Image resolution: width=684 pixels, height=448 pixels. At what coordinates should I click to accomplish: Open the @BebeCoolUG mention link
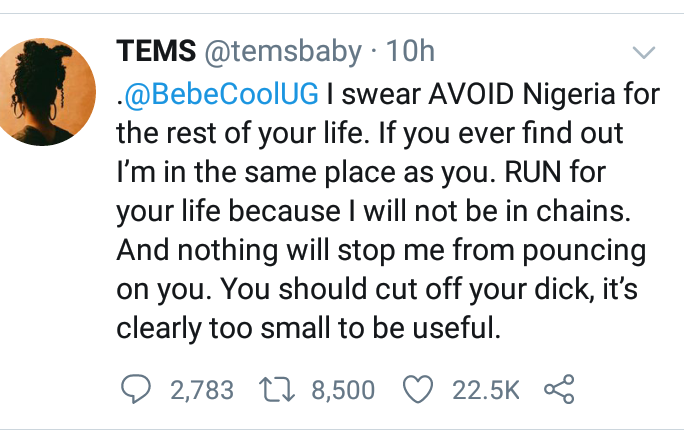click(222, 94)
